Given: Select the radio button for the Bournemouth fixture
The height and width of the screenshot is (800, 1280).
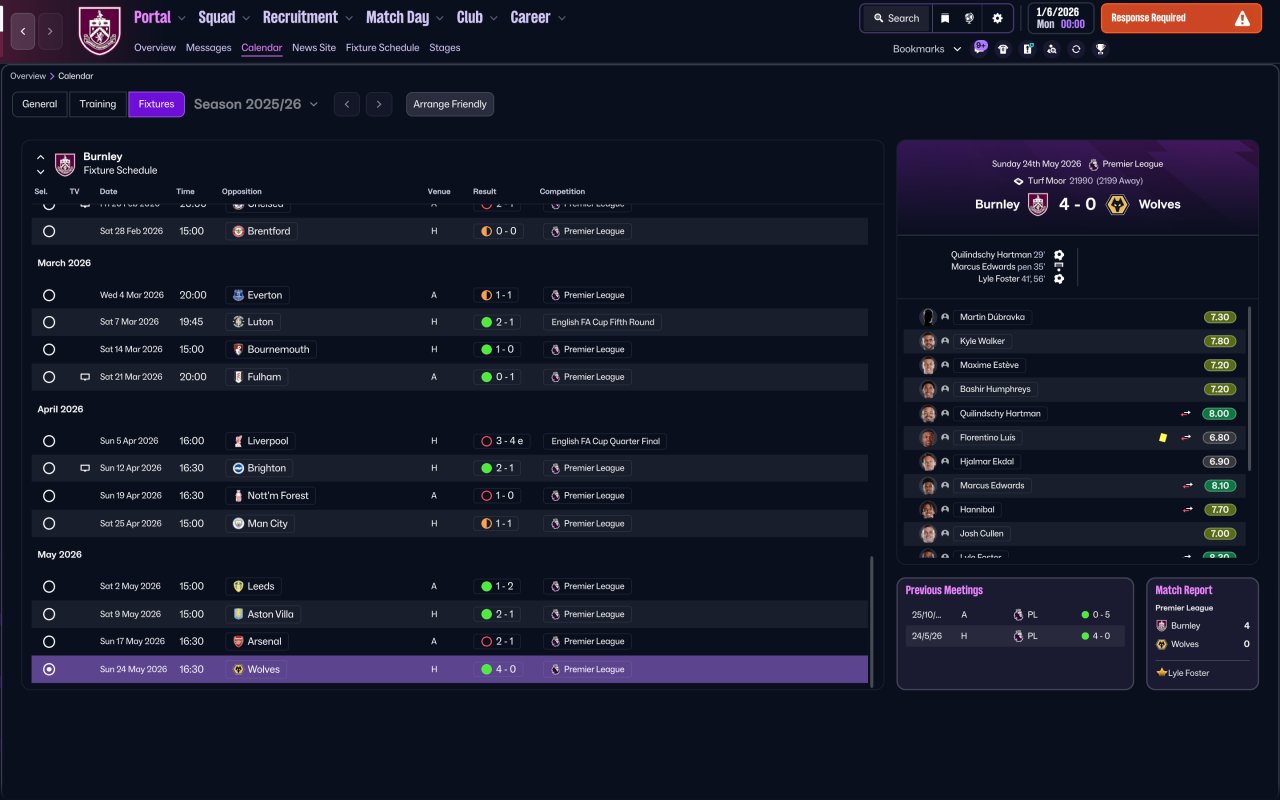Looking at the screenshot, I should (49, 350).
